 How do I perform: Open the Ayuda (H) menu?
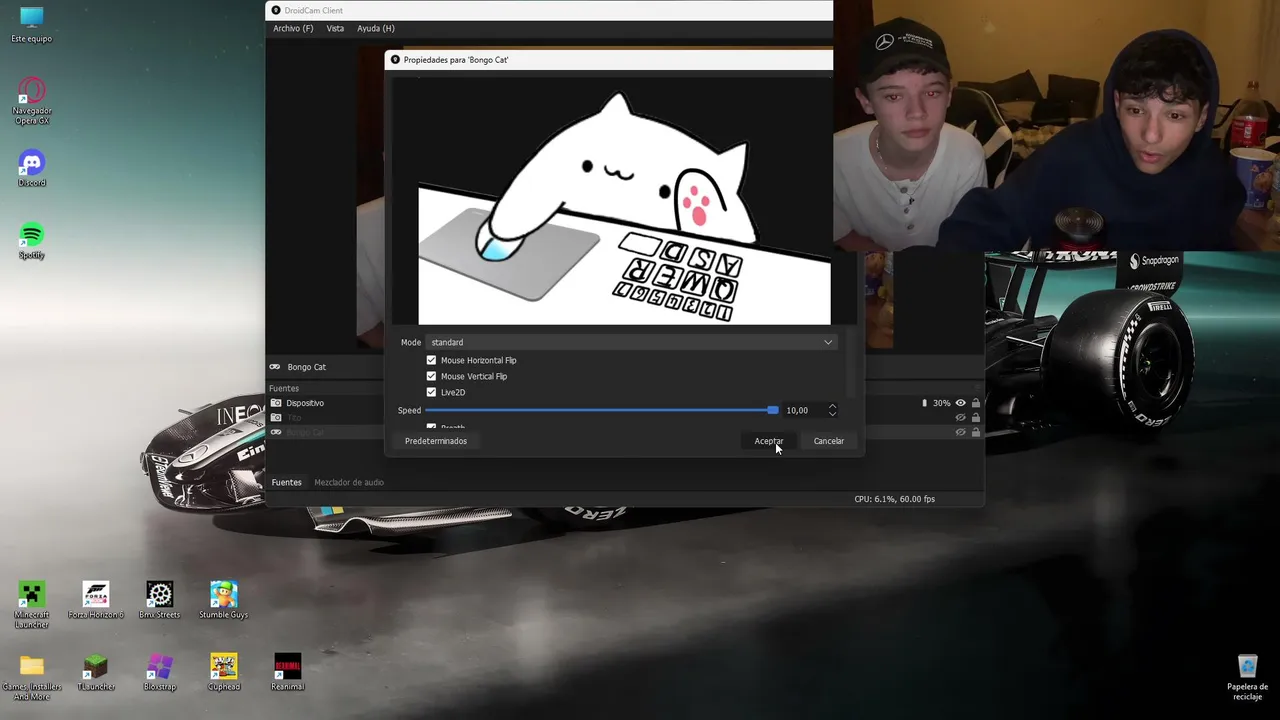(376, 28)
